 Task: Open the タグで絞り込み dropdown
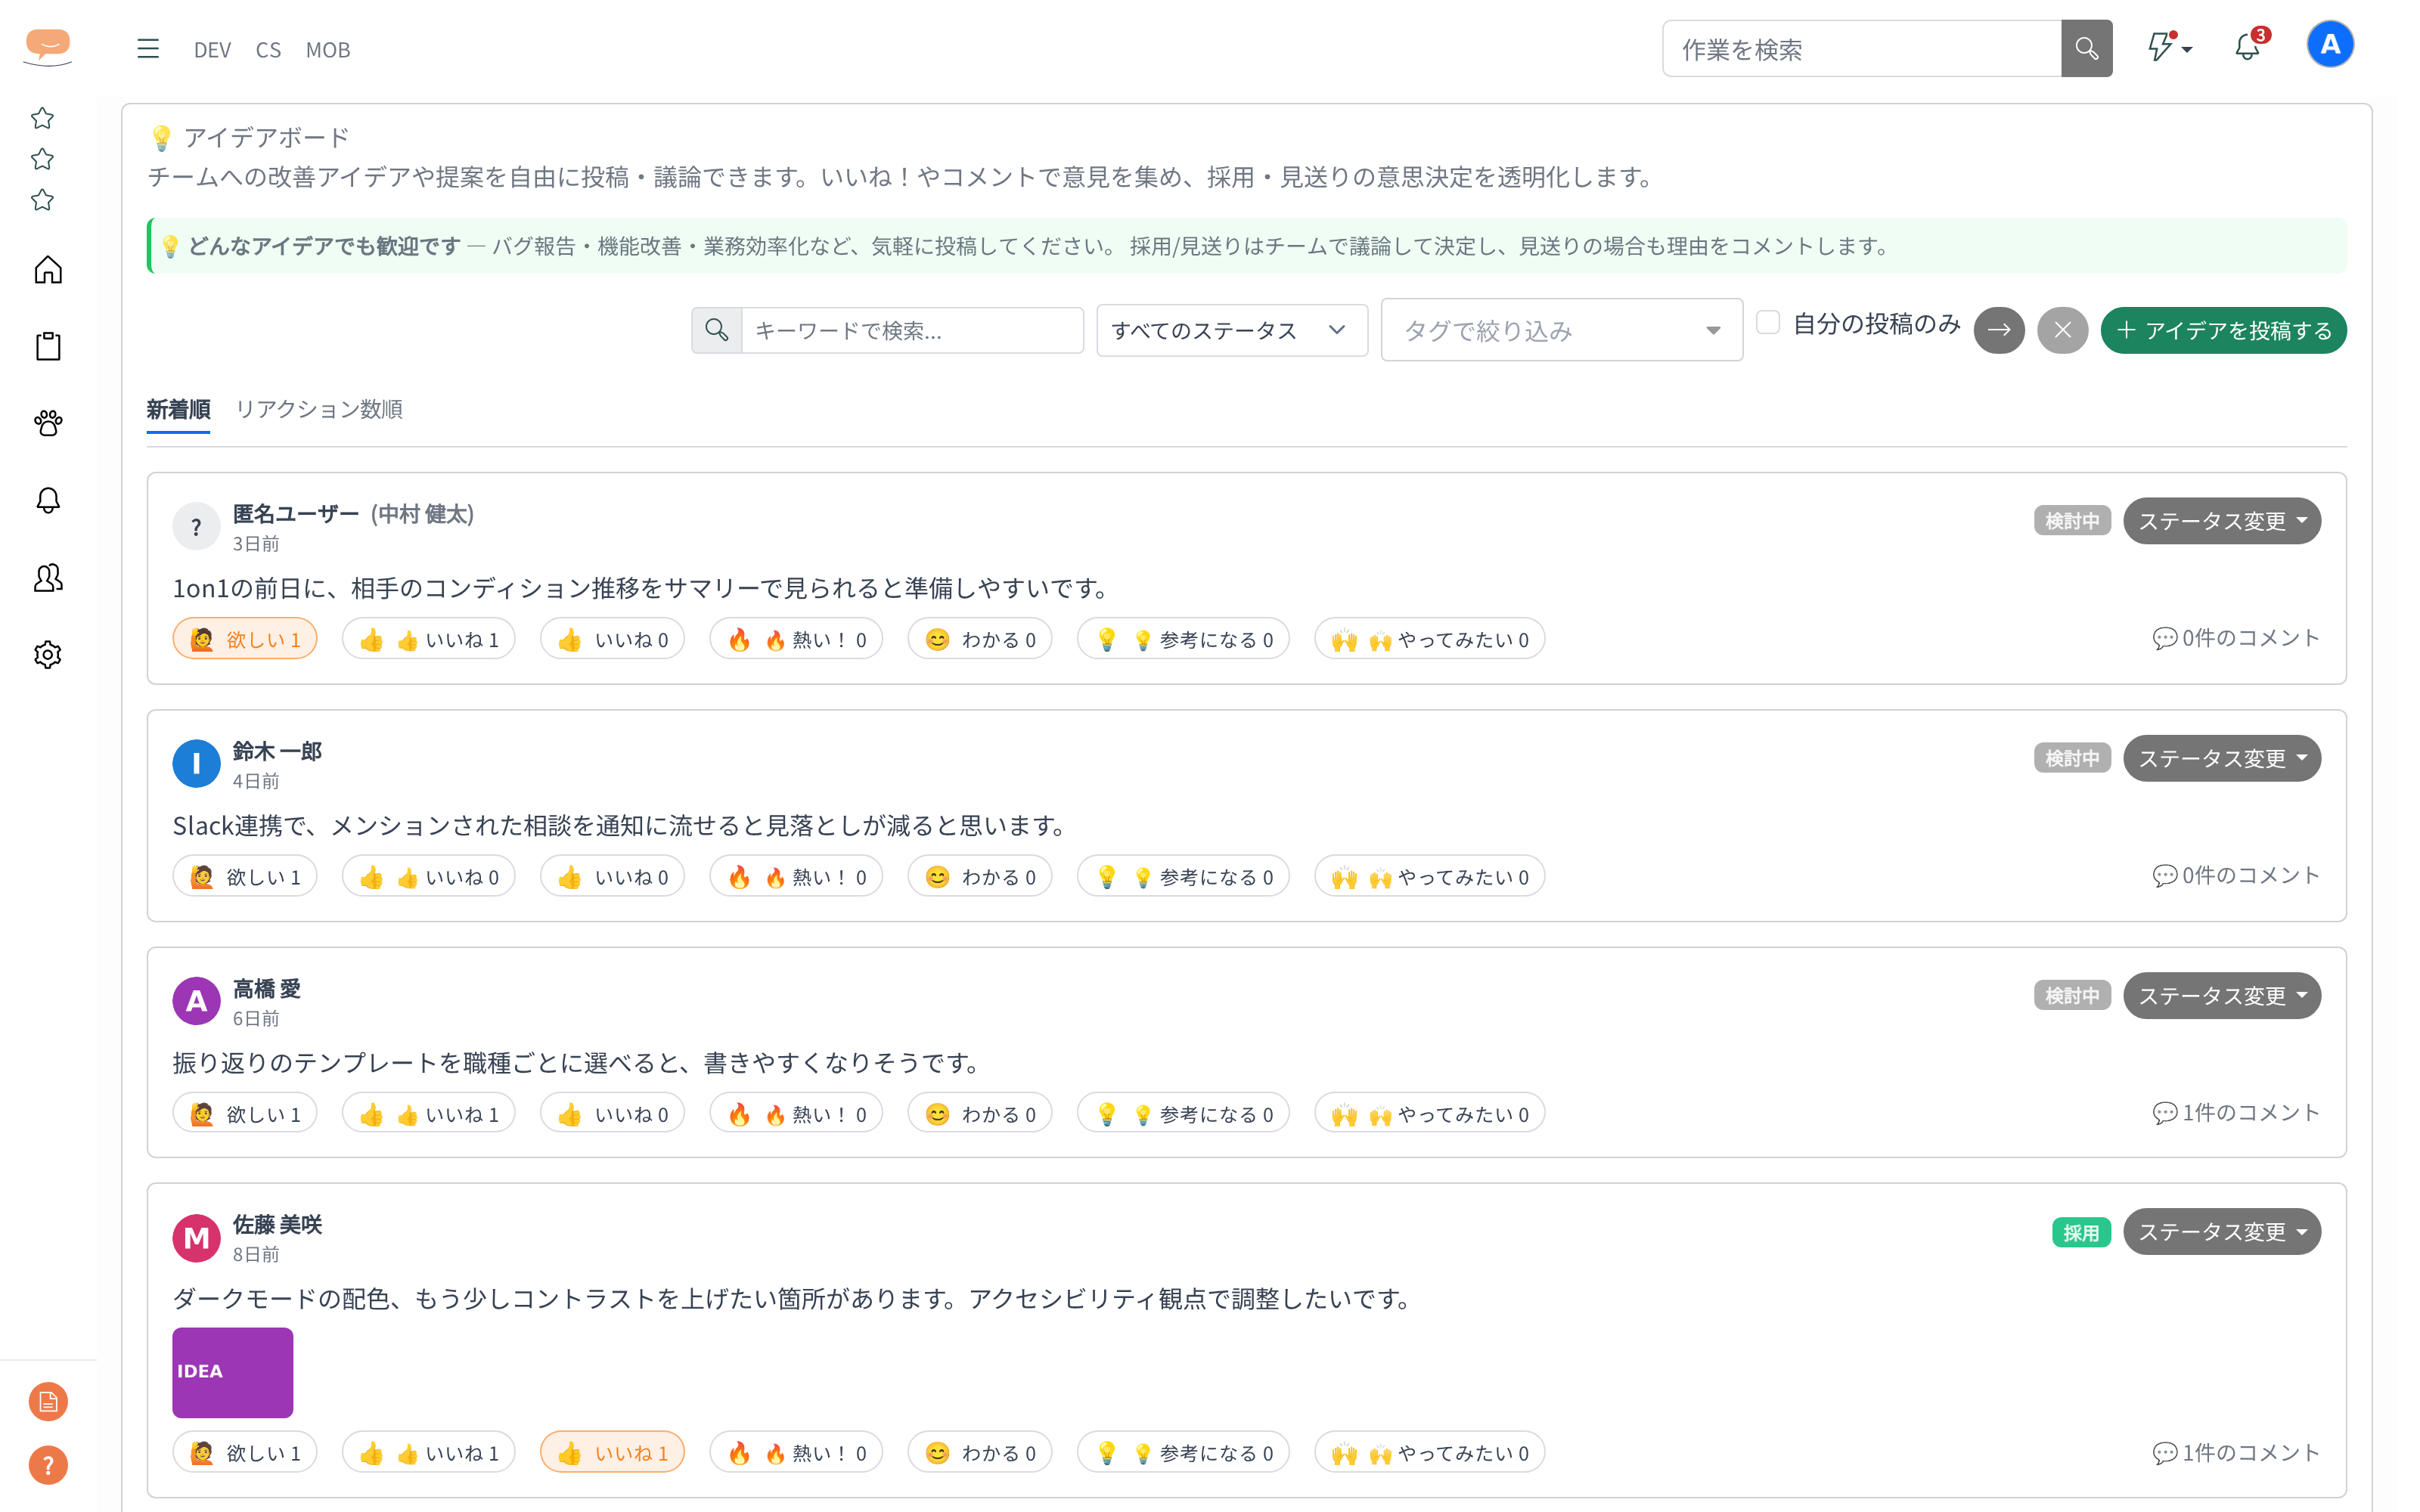click(x=1562, y=330)
